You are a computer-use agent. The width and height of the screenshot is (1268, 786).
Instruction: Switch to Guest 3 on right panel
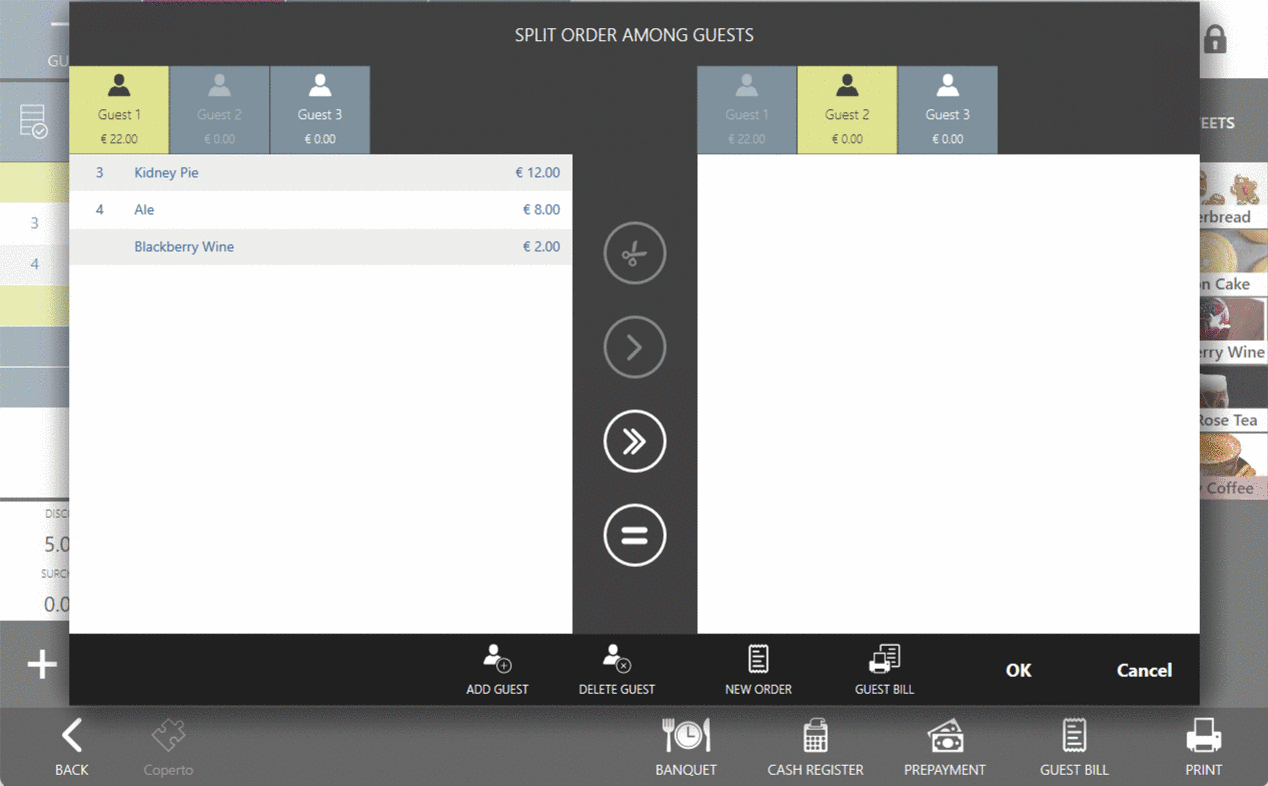pyautogui.click(x=947, y=111)
